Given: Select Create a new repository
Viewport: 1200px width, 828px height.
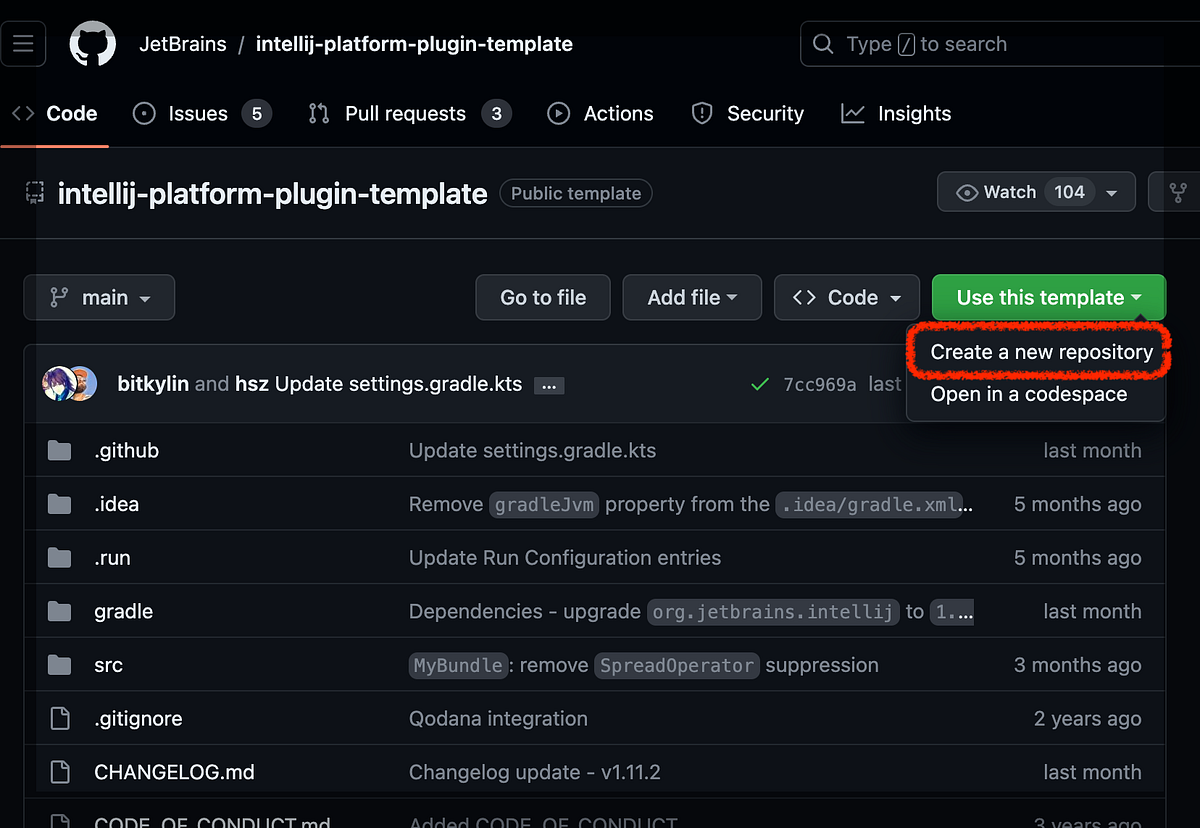Looking at the screenshot, I should coord(1040,352).
